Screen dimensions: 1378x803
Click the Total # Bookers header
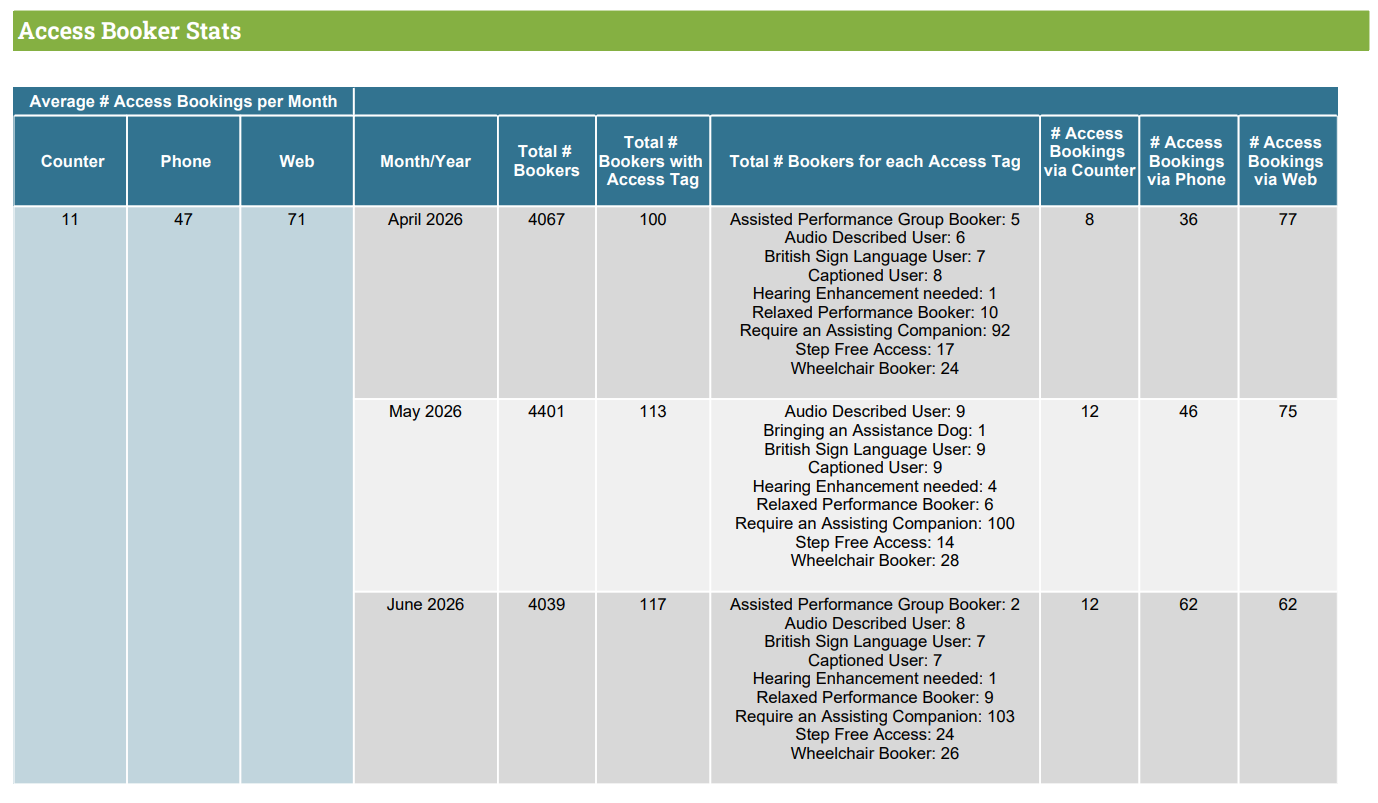546,161
